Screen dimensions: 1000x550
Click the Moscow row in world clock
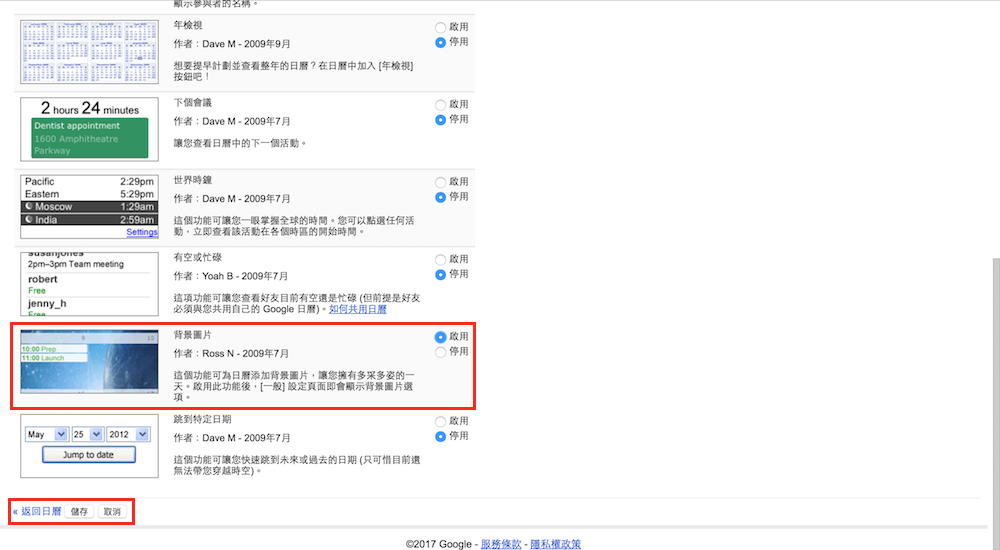click(x=89, y=207)
